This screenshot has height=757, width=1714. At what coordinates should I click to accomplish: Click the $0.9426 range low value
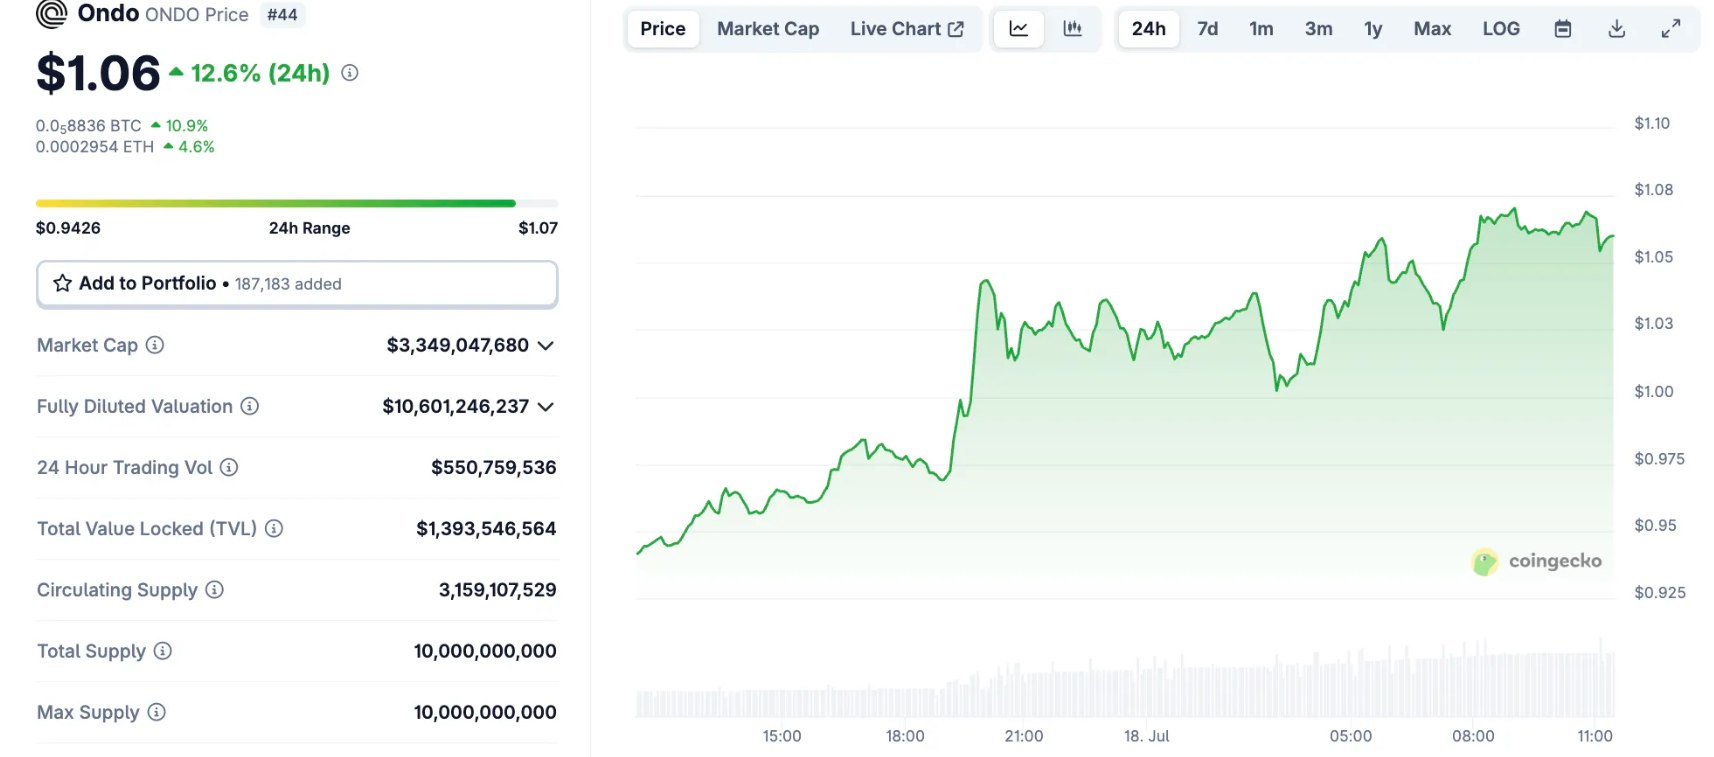click(x=68, y=228)
